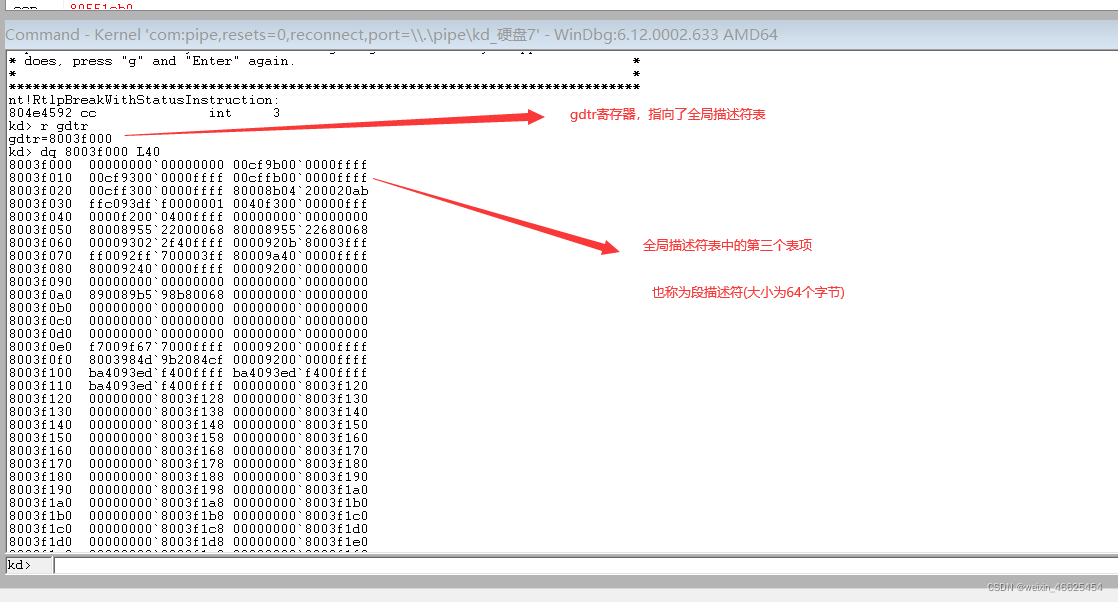Viewport: 1118px width, 602px height.
Task: Click the 'does, press "g" and "Enter" again' line
Action: click(159, 61)
